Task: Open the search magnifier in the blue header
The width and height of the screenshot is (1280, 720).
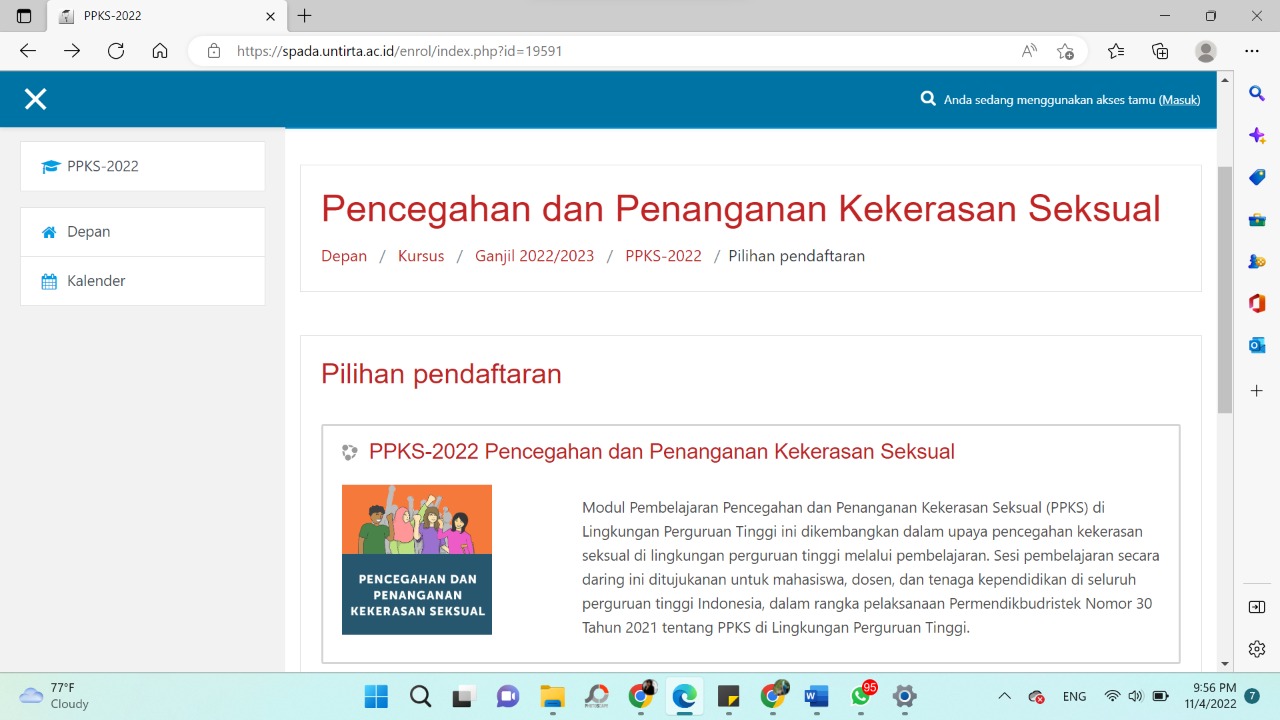Action: coord(928,99)
